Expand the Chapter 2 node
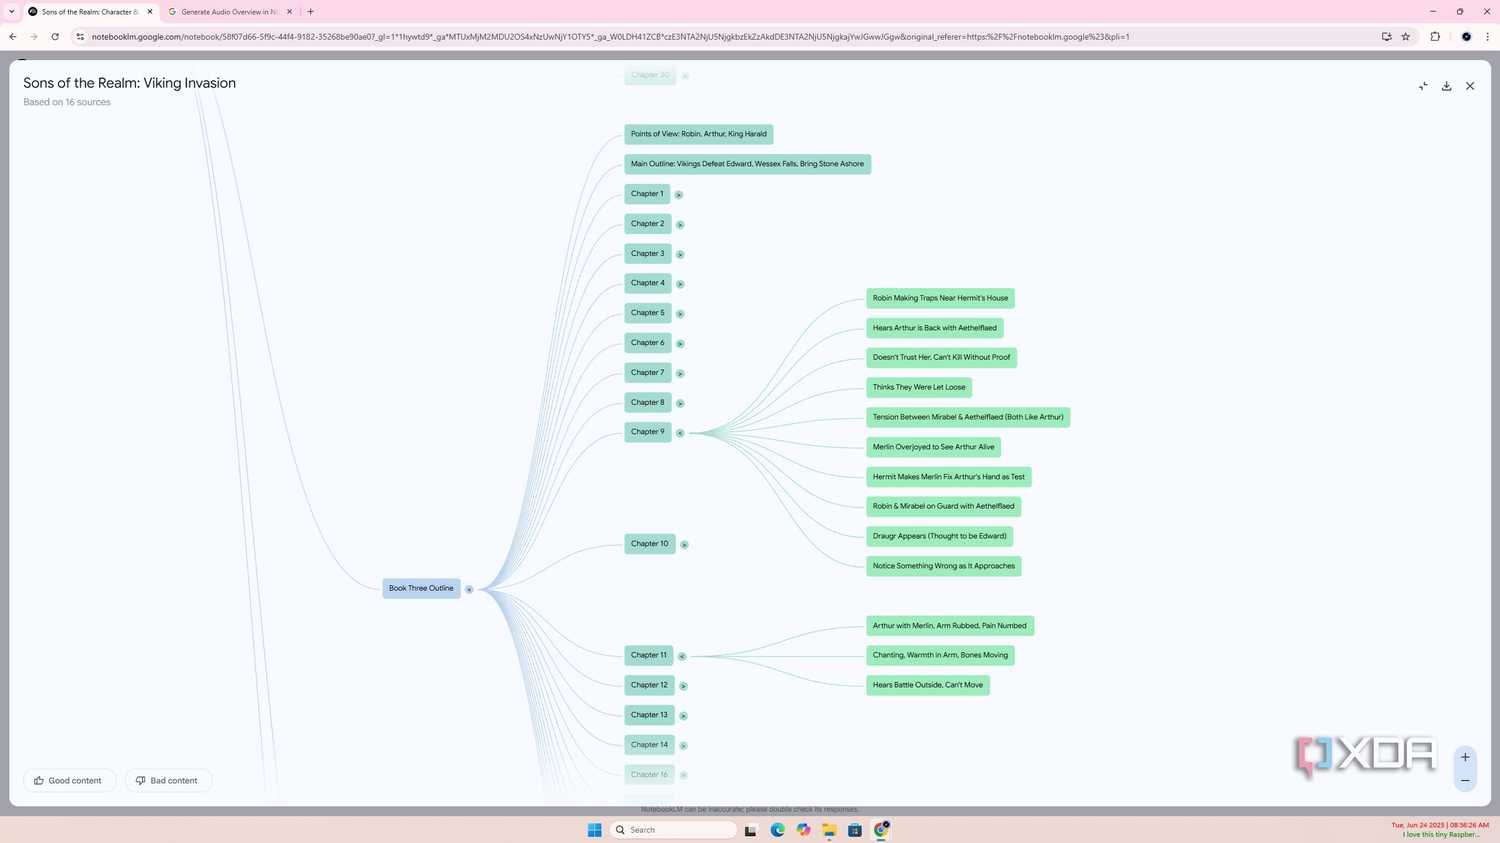The height and width of the screenshot is (843, 1500). coord(680,225)
